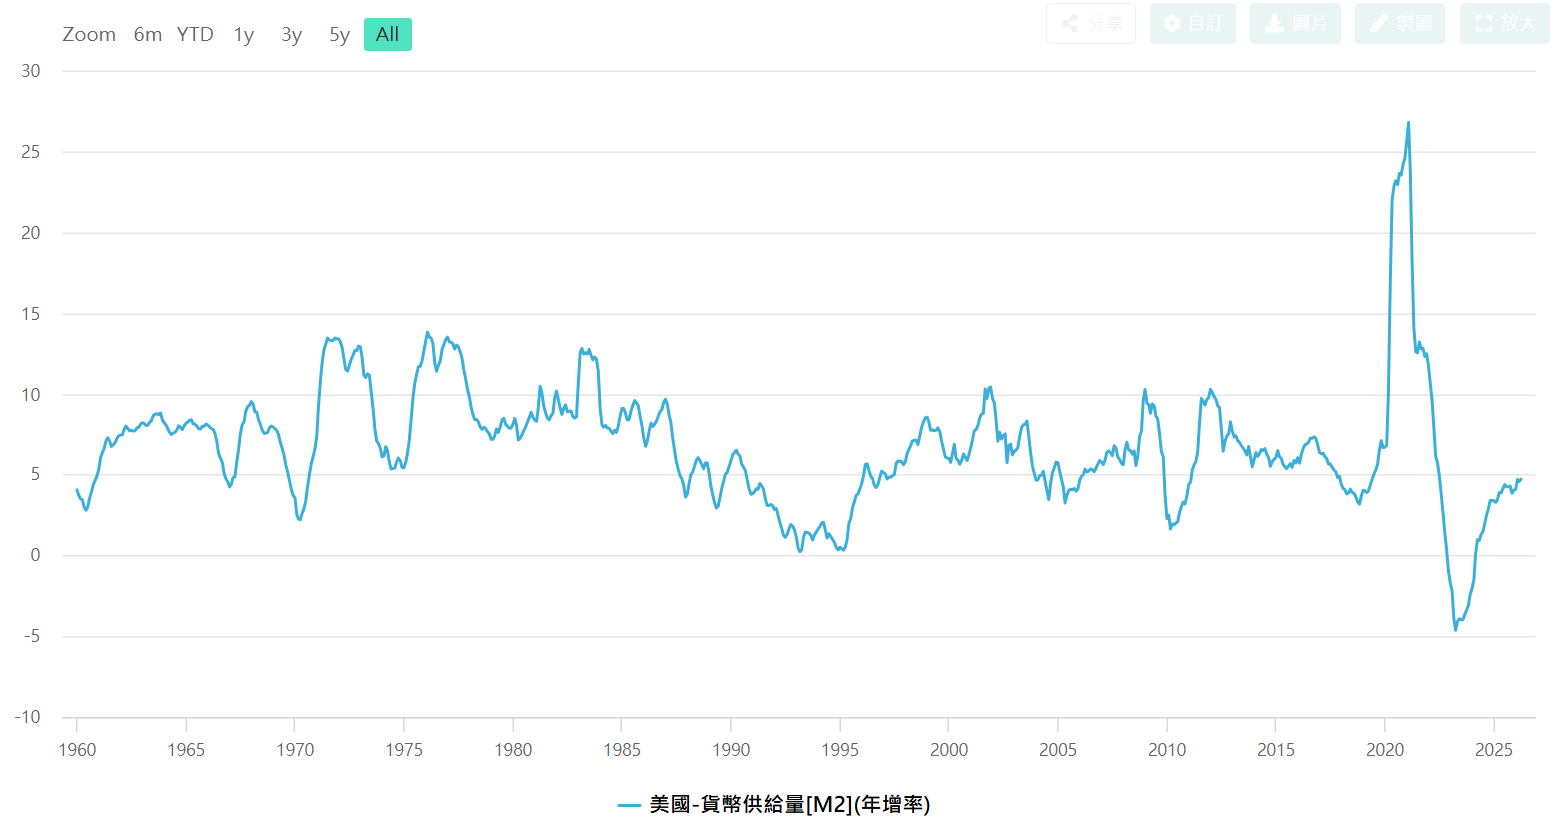This screenshot has height=831, width=1560.
Task: Click the 1960 x-axis label
Action: 77,750
